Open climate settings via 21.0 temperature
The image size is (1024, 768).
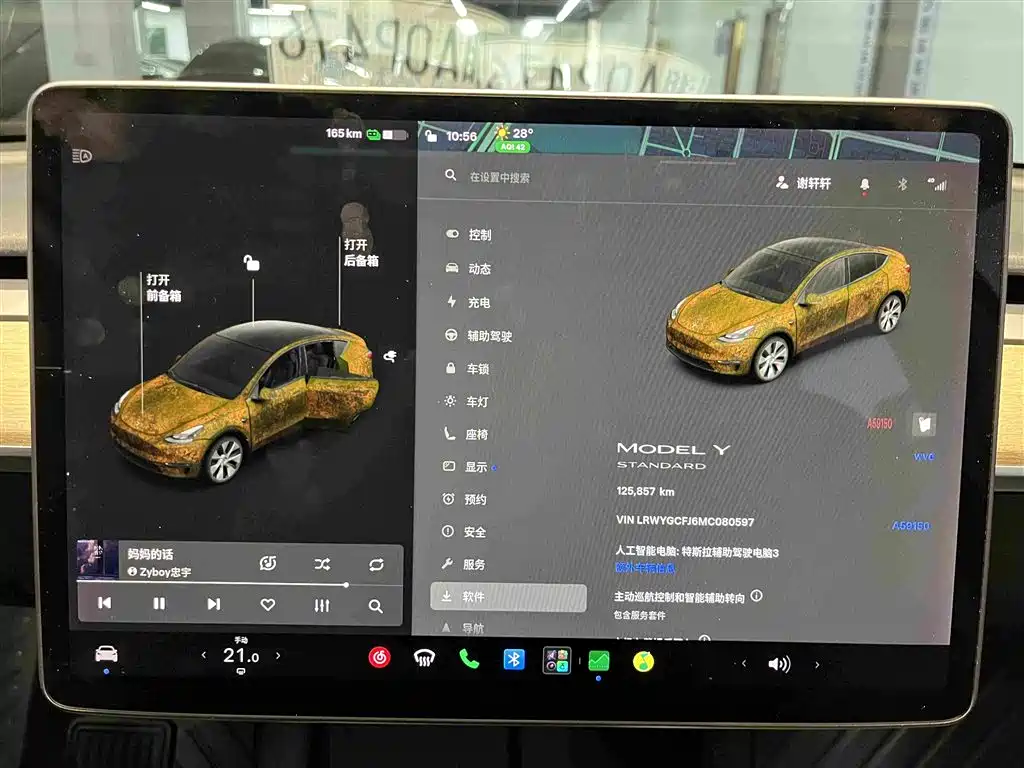(241, 656)
